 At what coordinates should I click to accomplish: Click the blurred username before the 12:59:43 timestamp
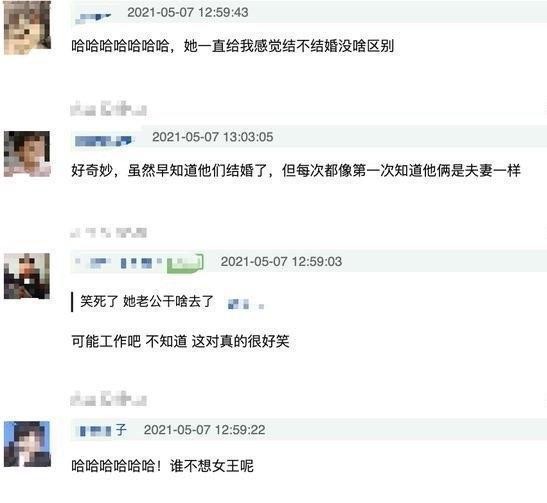pyautogui.click(x=93, y=17)
